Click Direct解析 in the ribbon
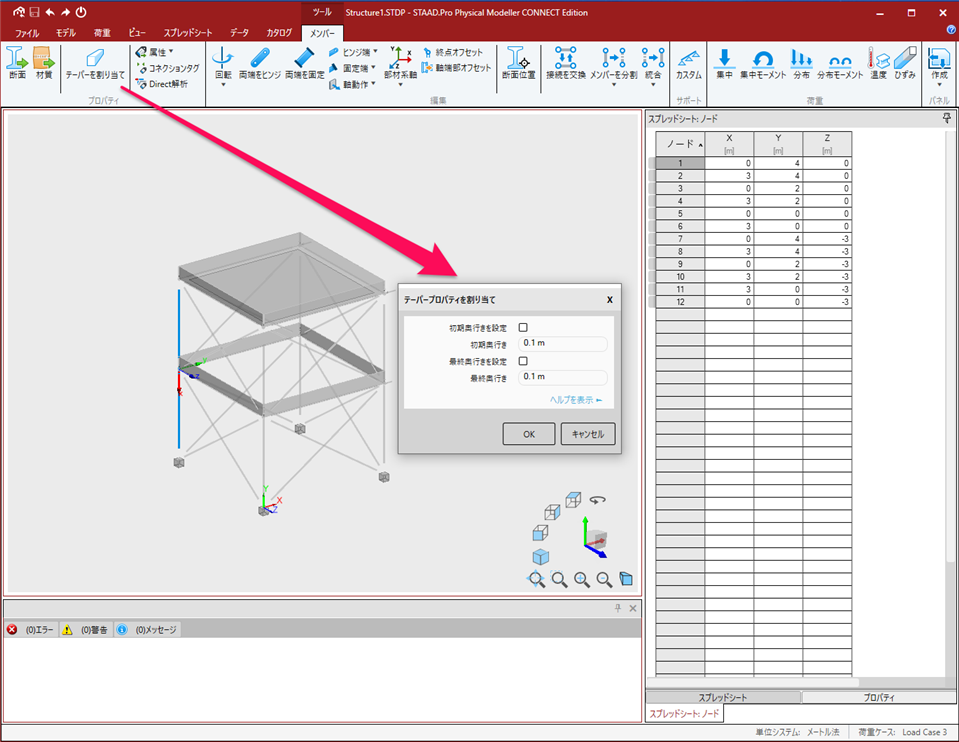 (162, 84)
